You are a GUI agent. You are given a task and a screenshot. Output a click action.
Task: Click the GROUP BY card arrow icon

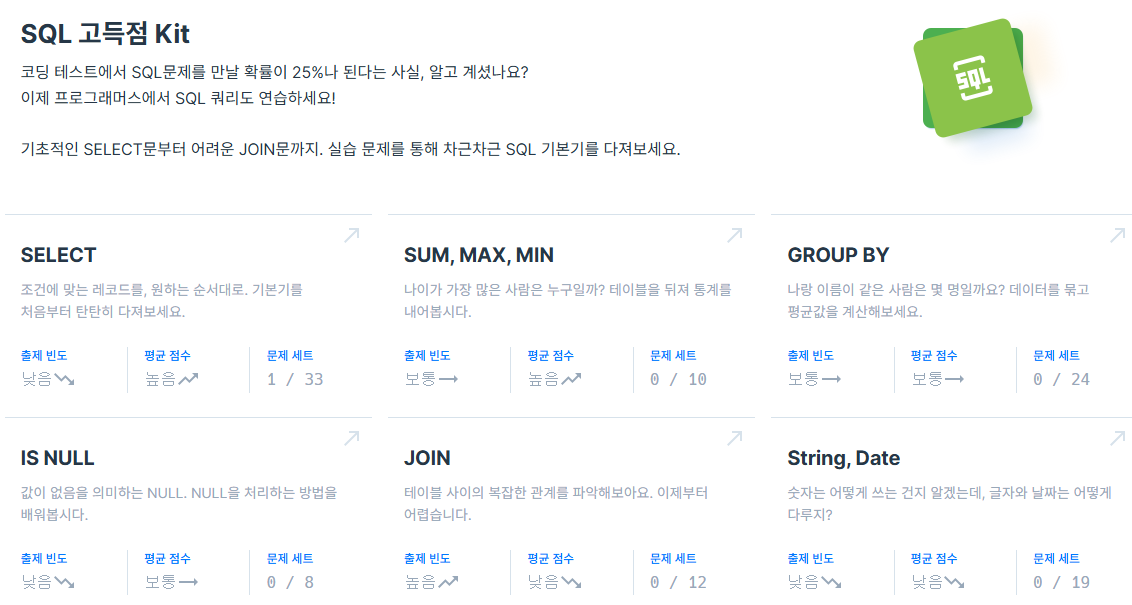(1118, 235)
